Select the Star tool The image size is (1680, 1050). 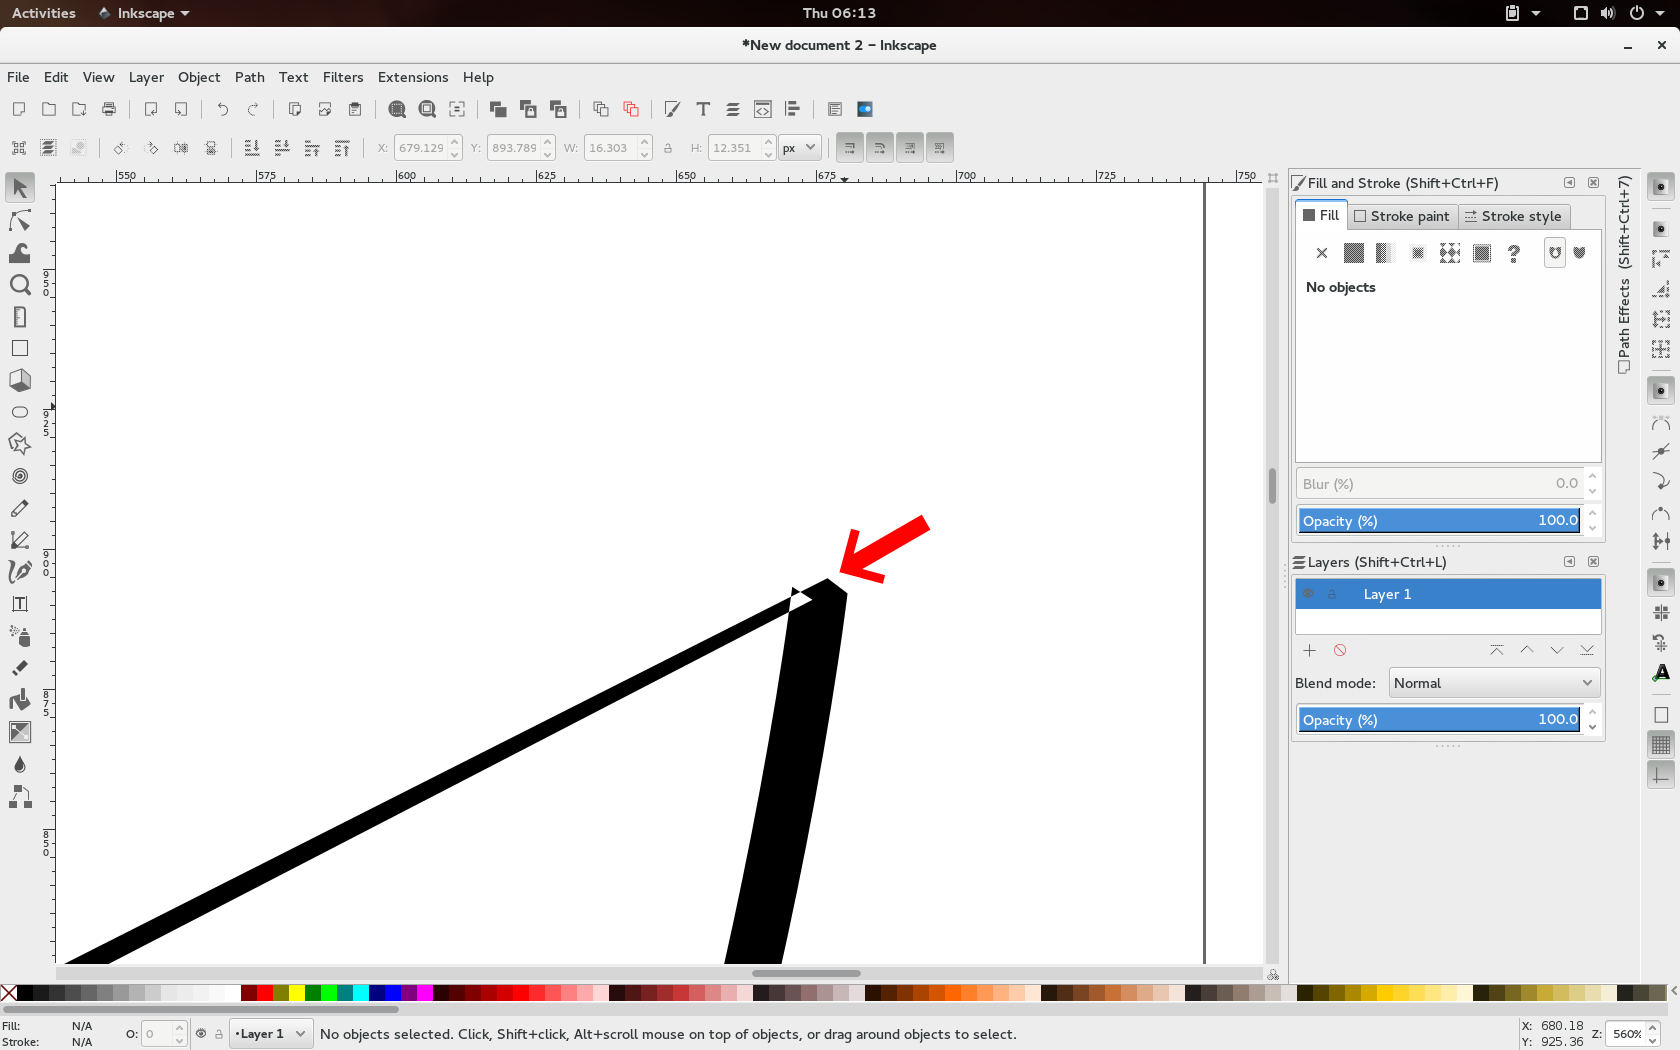click(x=19, y=444)
